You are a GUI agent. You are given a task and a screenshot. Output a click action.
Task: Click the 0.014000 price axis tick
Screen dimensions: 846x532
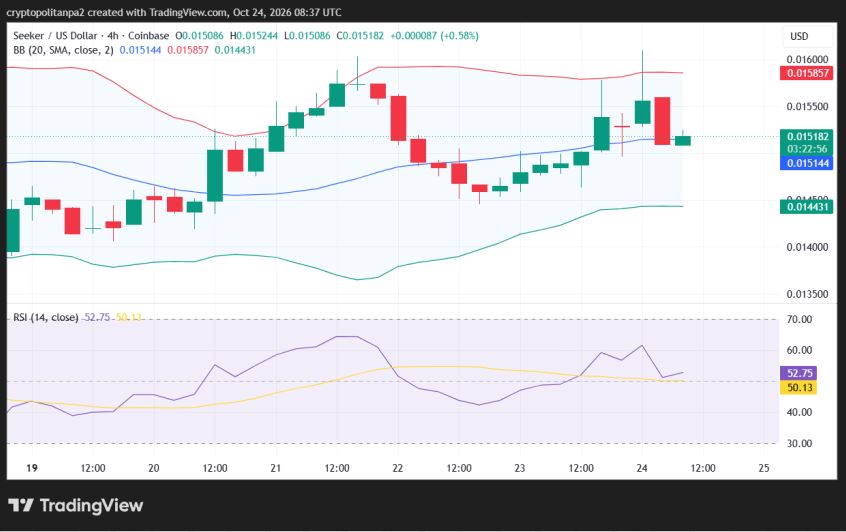pos(807,247)
